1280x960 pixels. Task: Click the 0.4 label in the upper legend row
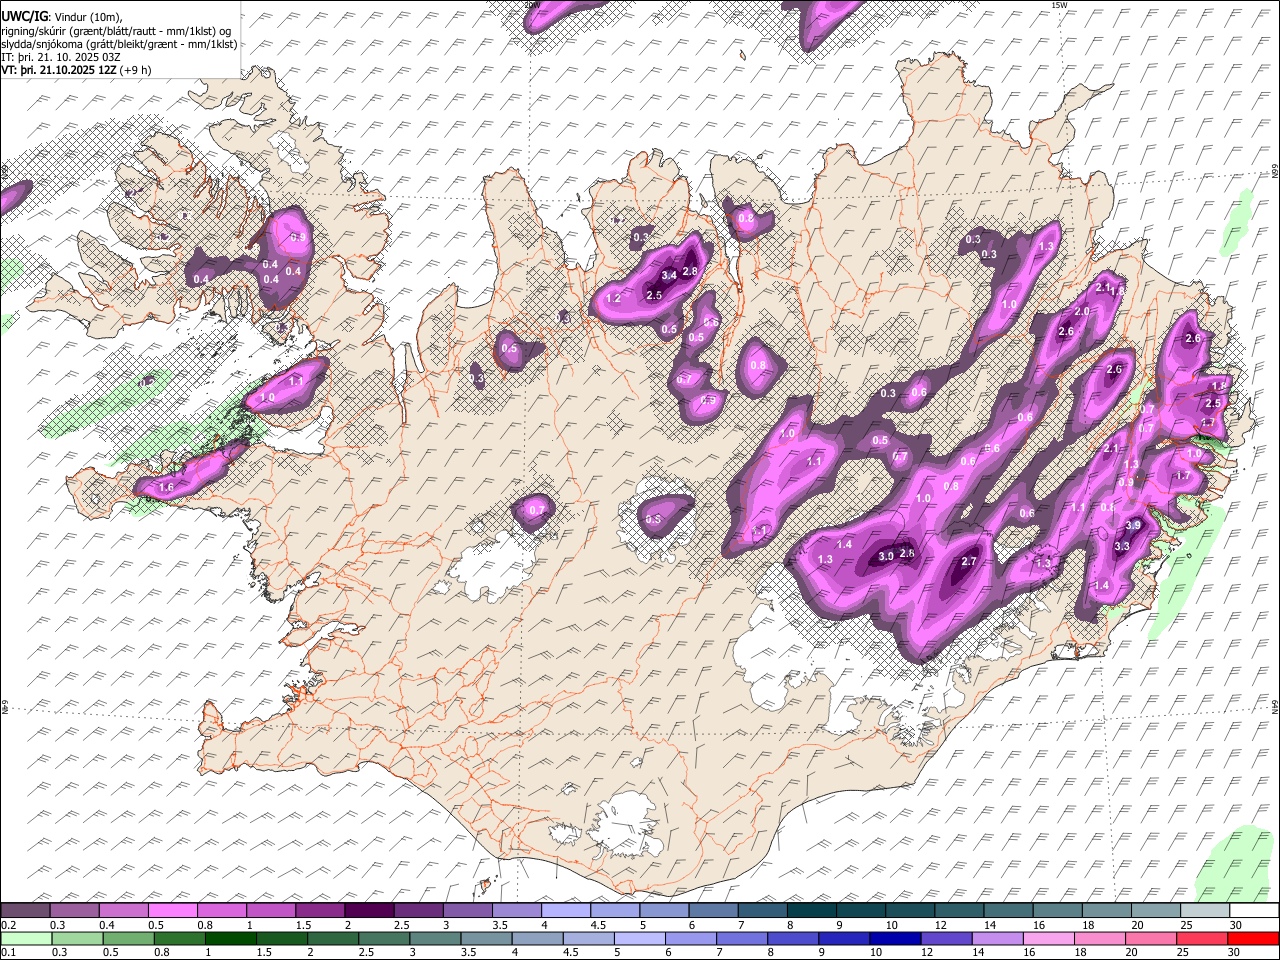click(x=106, y=925)
